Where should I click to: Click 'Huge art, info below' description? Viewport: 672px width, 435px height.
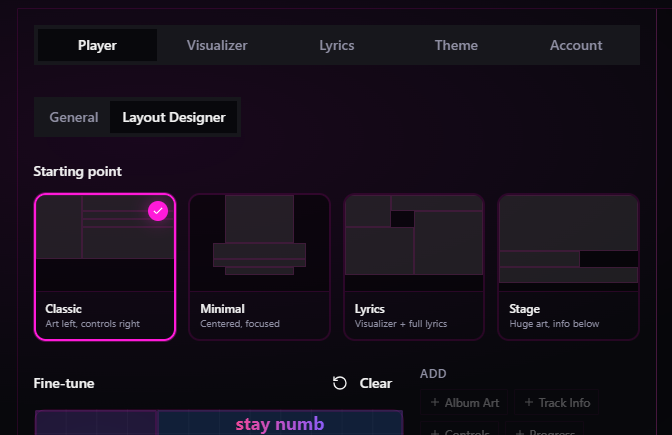pos(554,324)
